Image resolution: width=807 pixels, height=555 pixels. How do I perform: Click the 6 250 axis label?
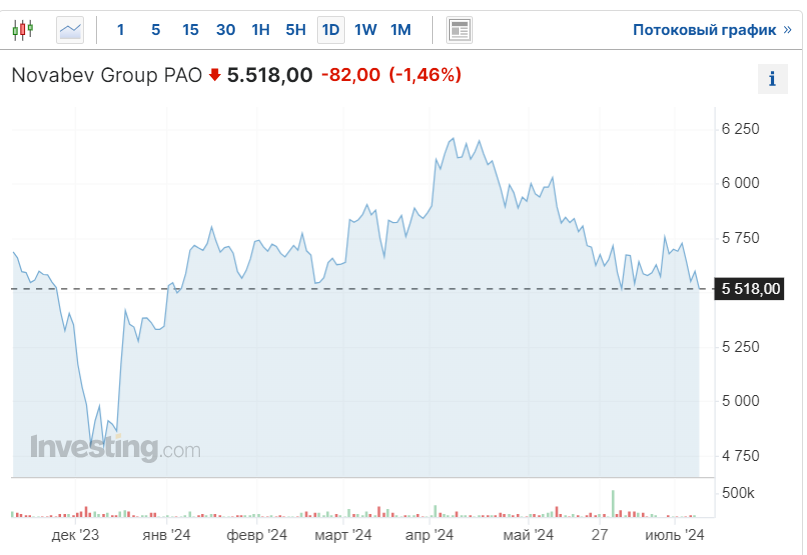[740, 129]
